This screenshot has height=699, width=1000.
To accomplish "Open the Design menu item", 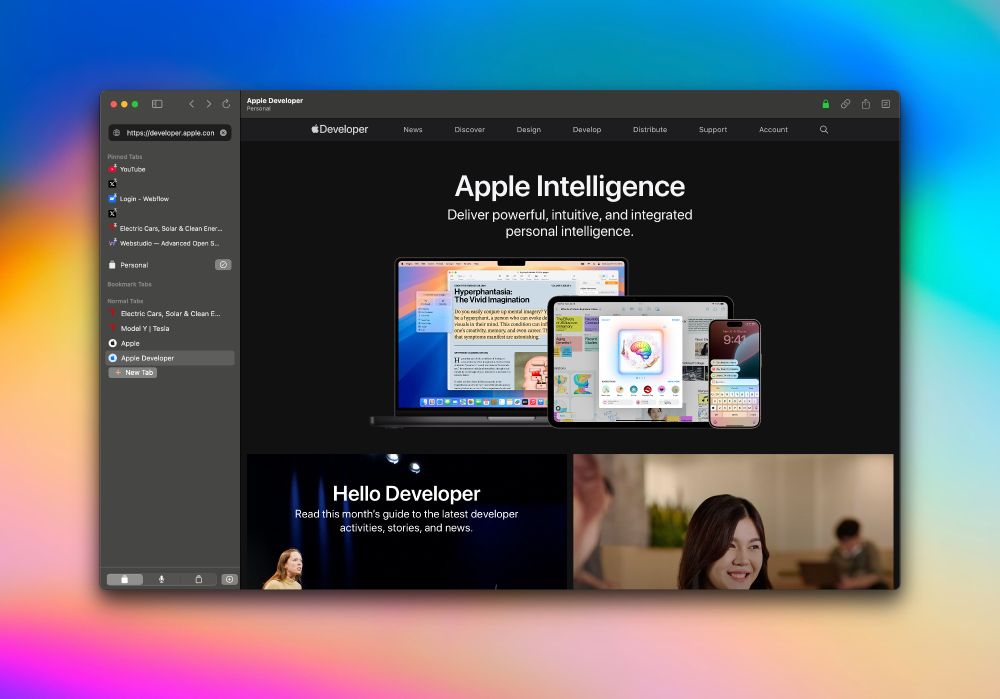I will pyautogui.click(x=529, y=129).
